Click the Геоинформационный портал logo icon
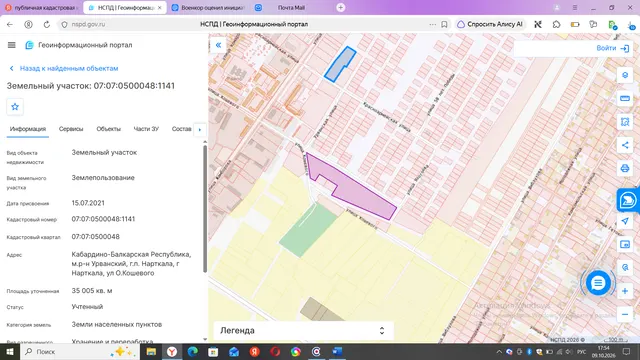Screen dimensions: 640x360 click(x=29, y=45)
